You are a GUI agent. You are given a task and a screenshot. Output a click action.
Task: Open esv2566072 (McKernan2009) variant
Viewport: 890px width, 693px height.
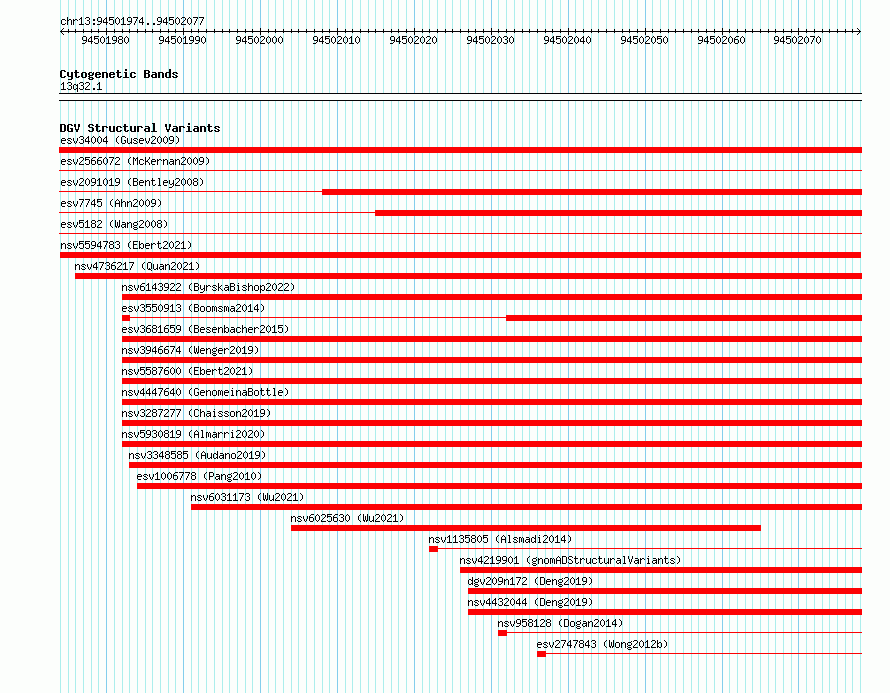(135, 161)
